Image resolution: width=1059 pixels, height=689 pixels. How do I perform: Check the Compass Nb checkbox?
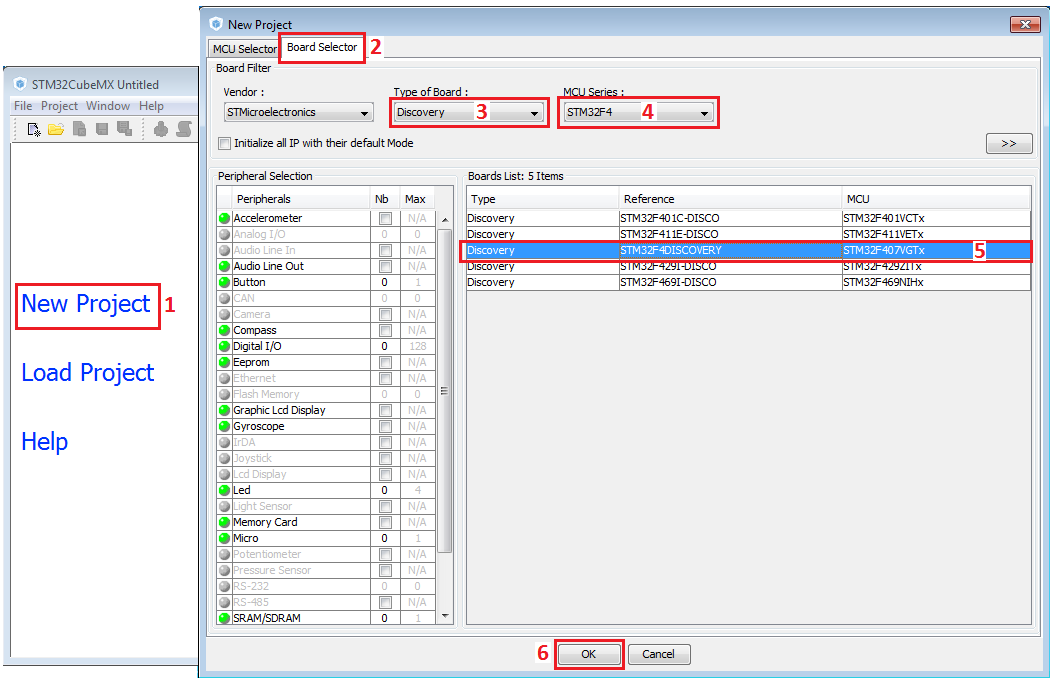pyautogui.click(x=385, y=330)
